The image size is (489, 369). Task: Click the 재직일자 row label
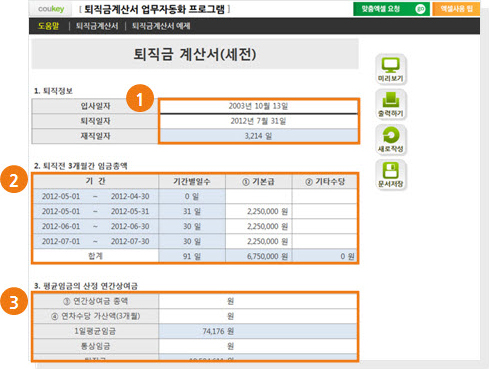95,136
